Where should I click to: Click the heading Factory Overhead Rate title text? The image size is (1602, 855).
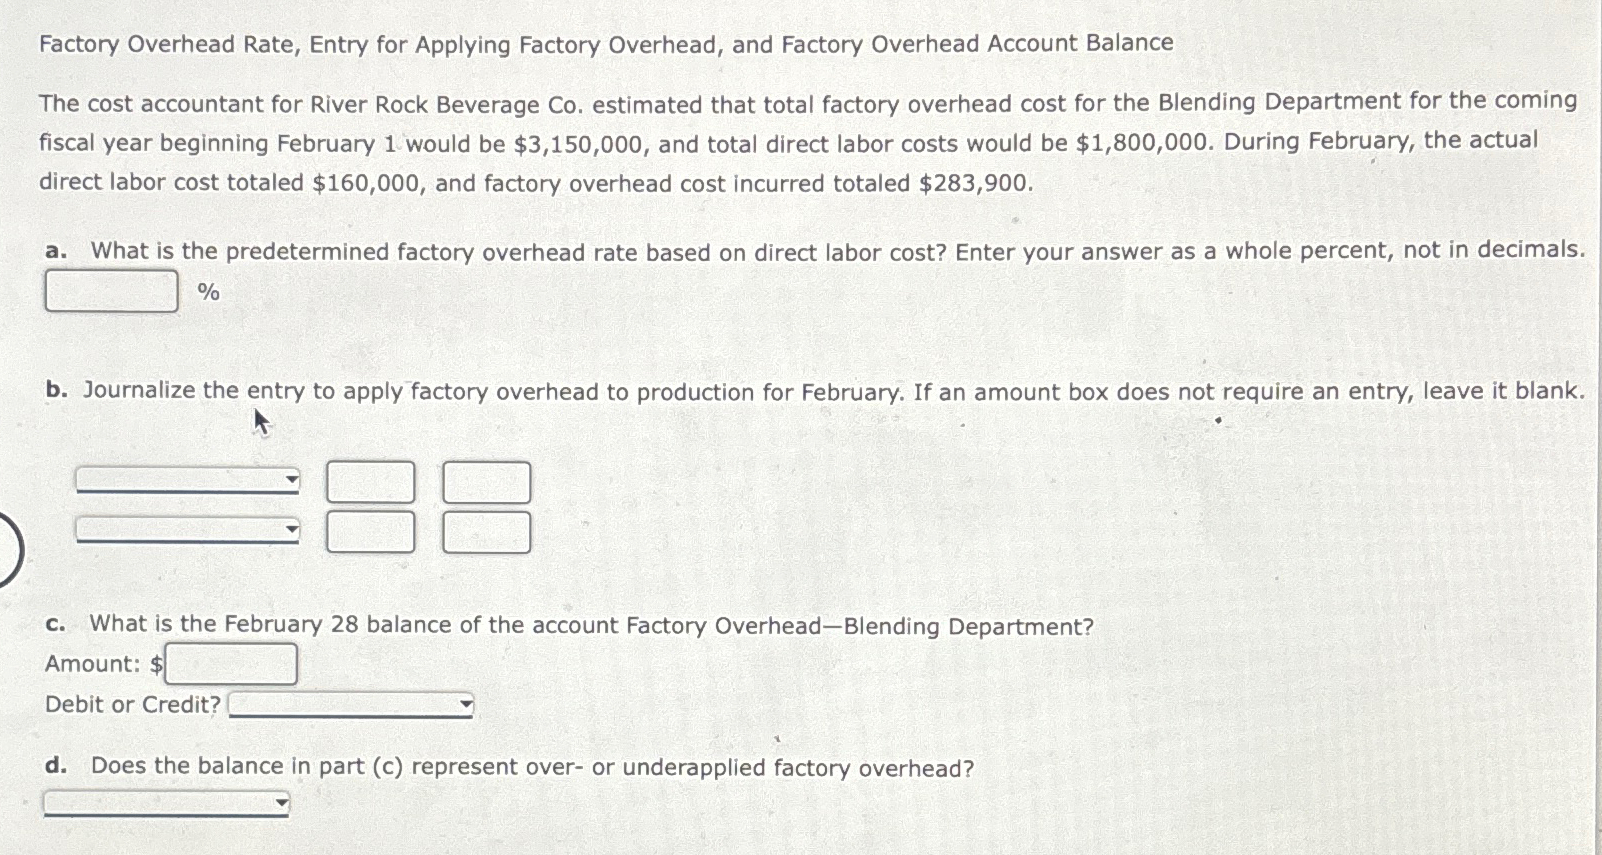click(605, 43)
